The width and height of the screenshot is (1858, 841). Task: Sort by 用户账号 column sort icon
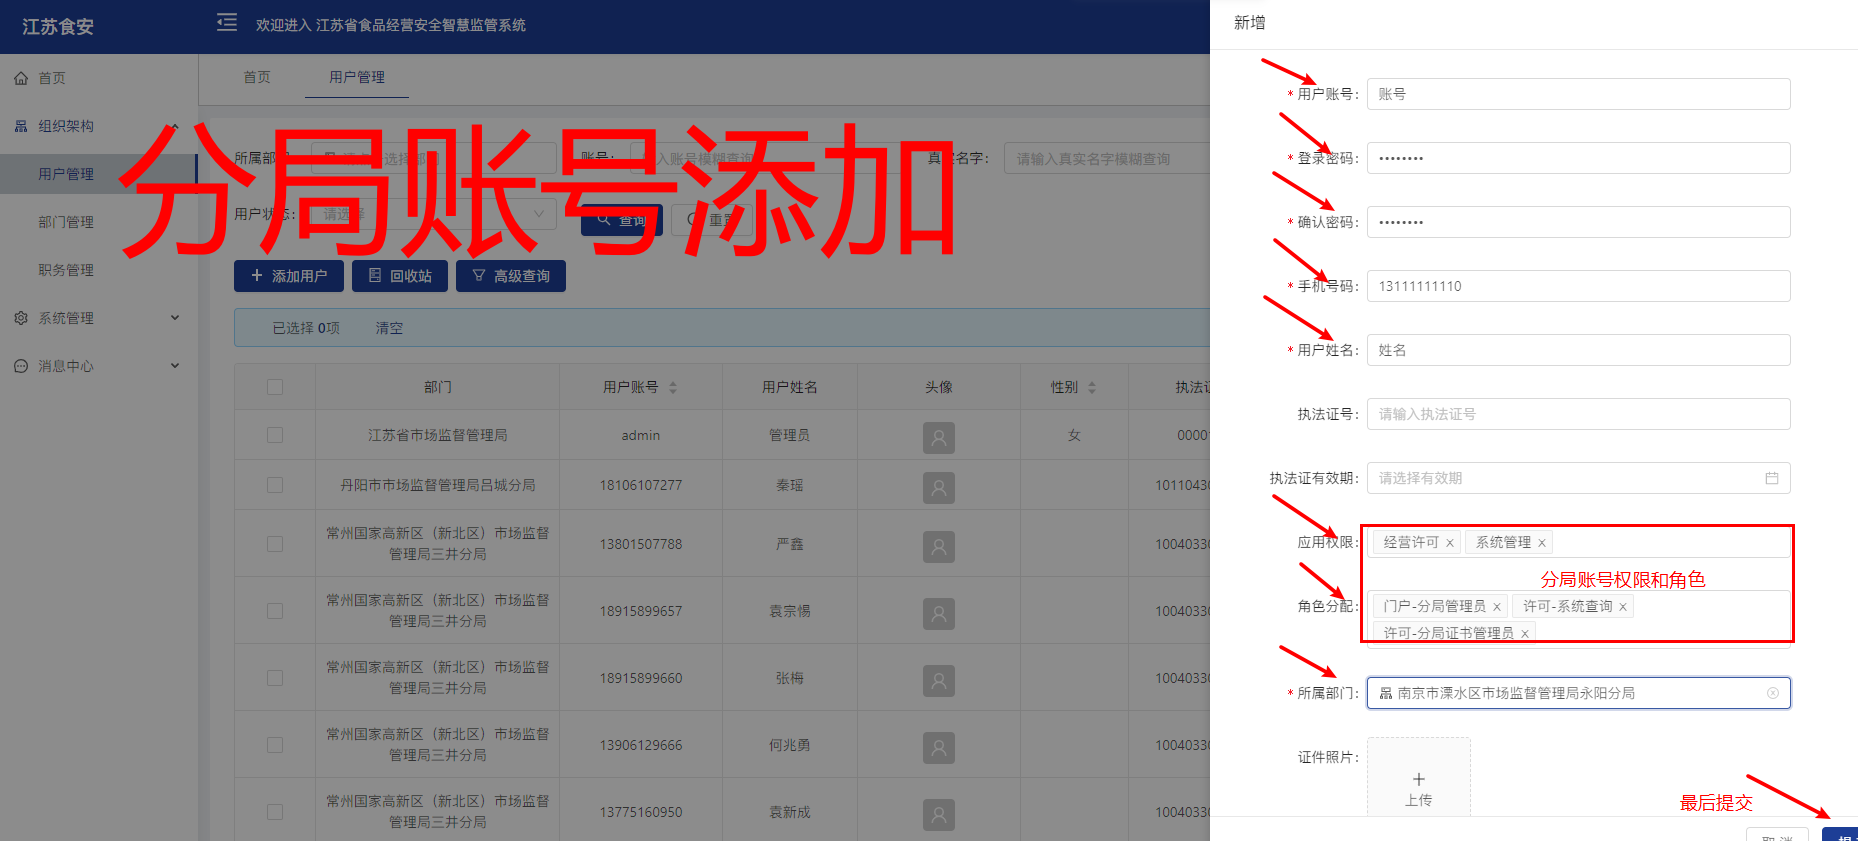coord(673,387)
